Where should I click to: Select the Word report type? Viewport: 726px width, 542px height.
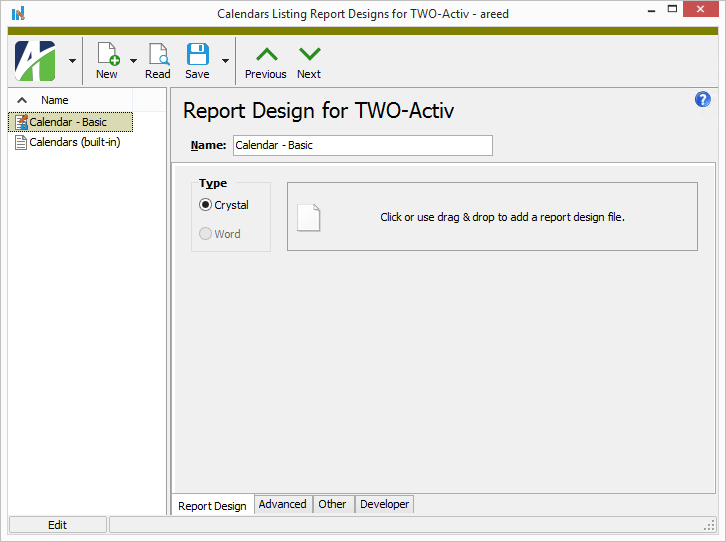[206, 234]
